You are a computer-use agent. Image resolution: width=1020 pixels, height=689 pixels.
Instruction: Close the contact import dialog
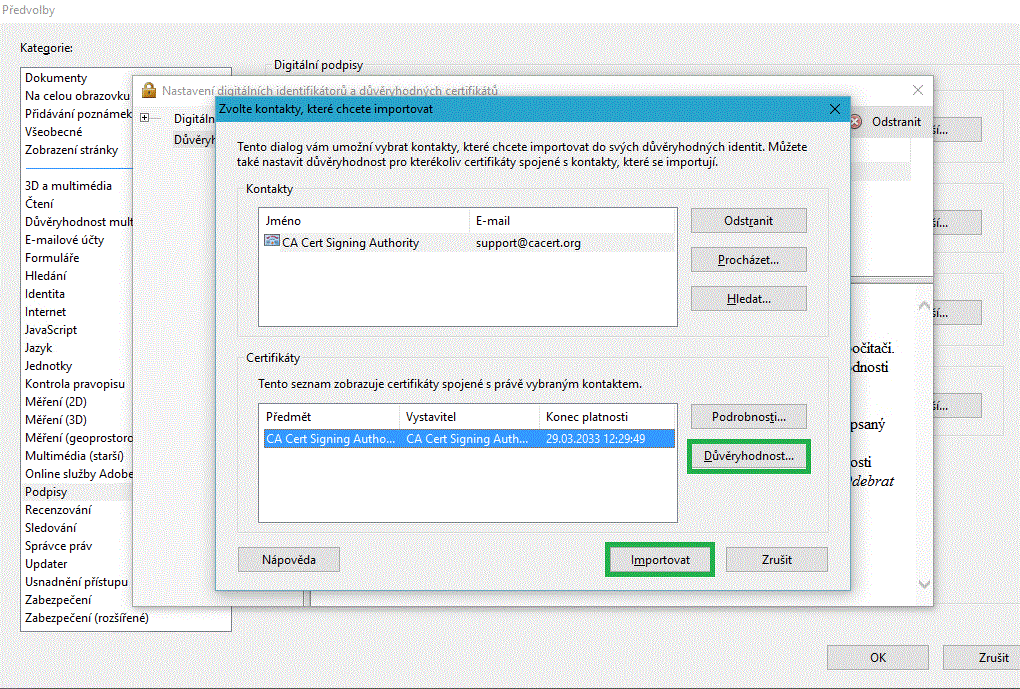[x=835, y=108]
